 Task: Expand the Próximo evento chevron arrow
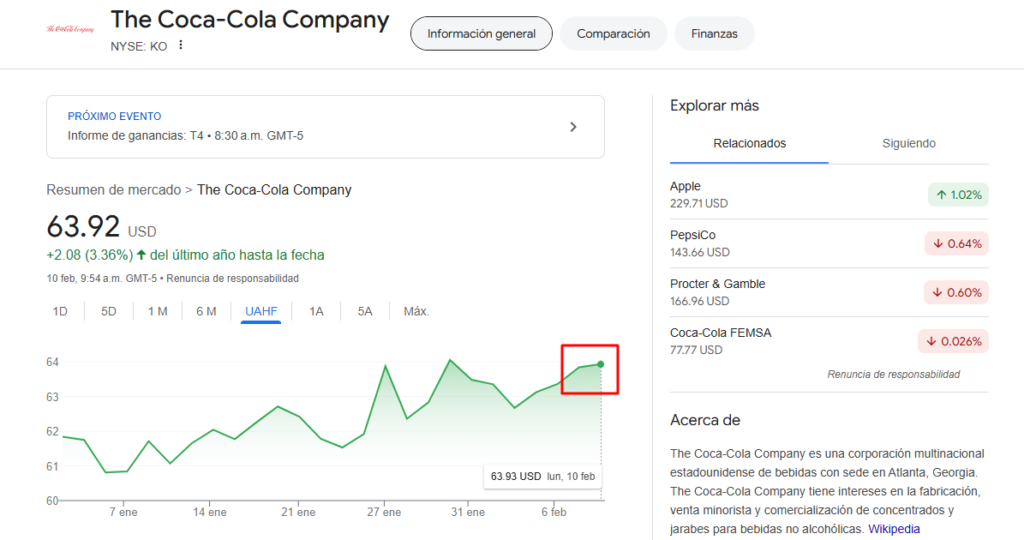coord(573,127)
